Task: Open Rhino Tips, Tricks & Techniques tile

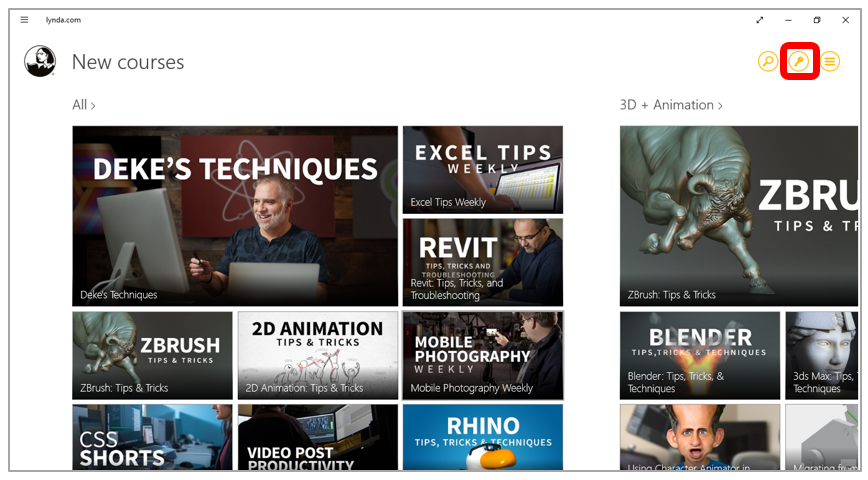Action: click(483, 437)
